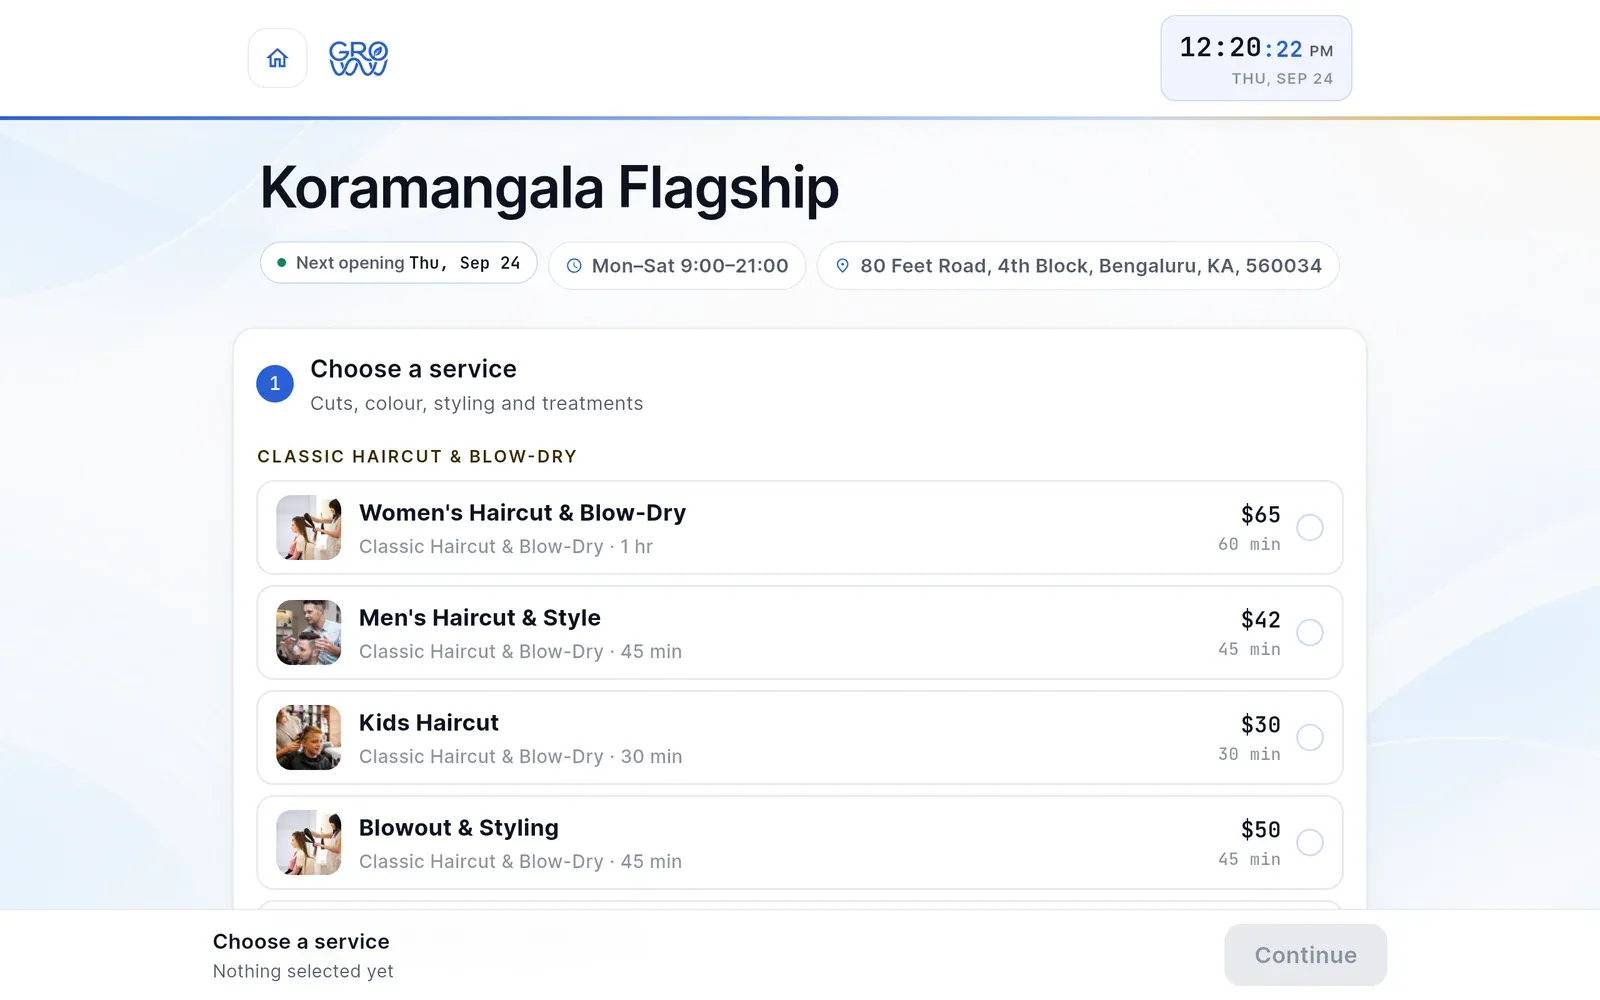This screenshot has width=1600, height=1000.
Task: Go to the home screen icon
Action: [277, 58]
